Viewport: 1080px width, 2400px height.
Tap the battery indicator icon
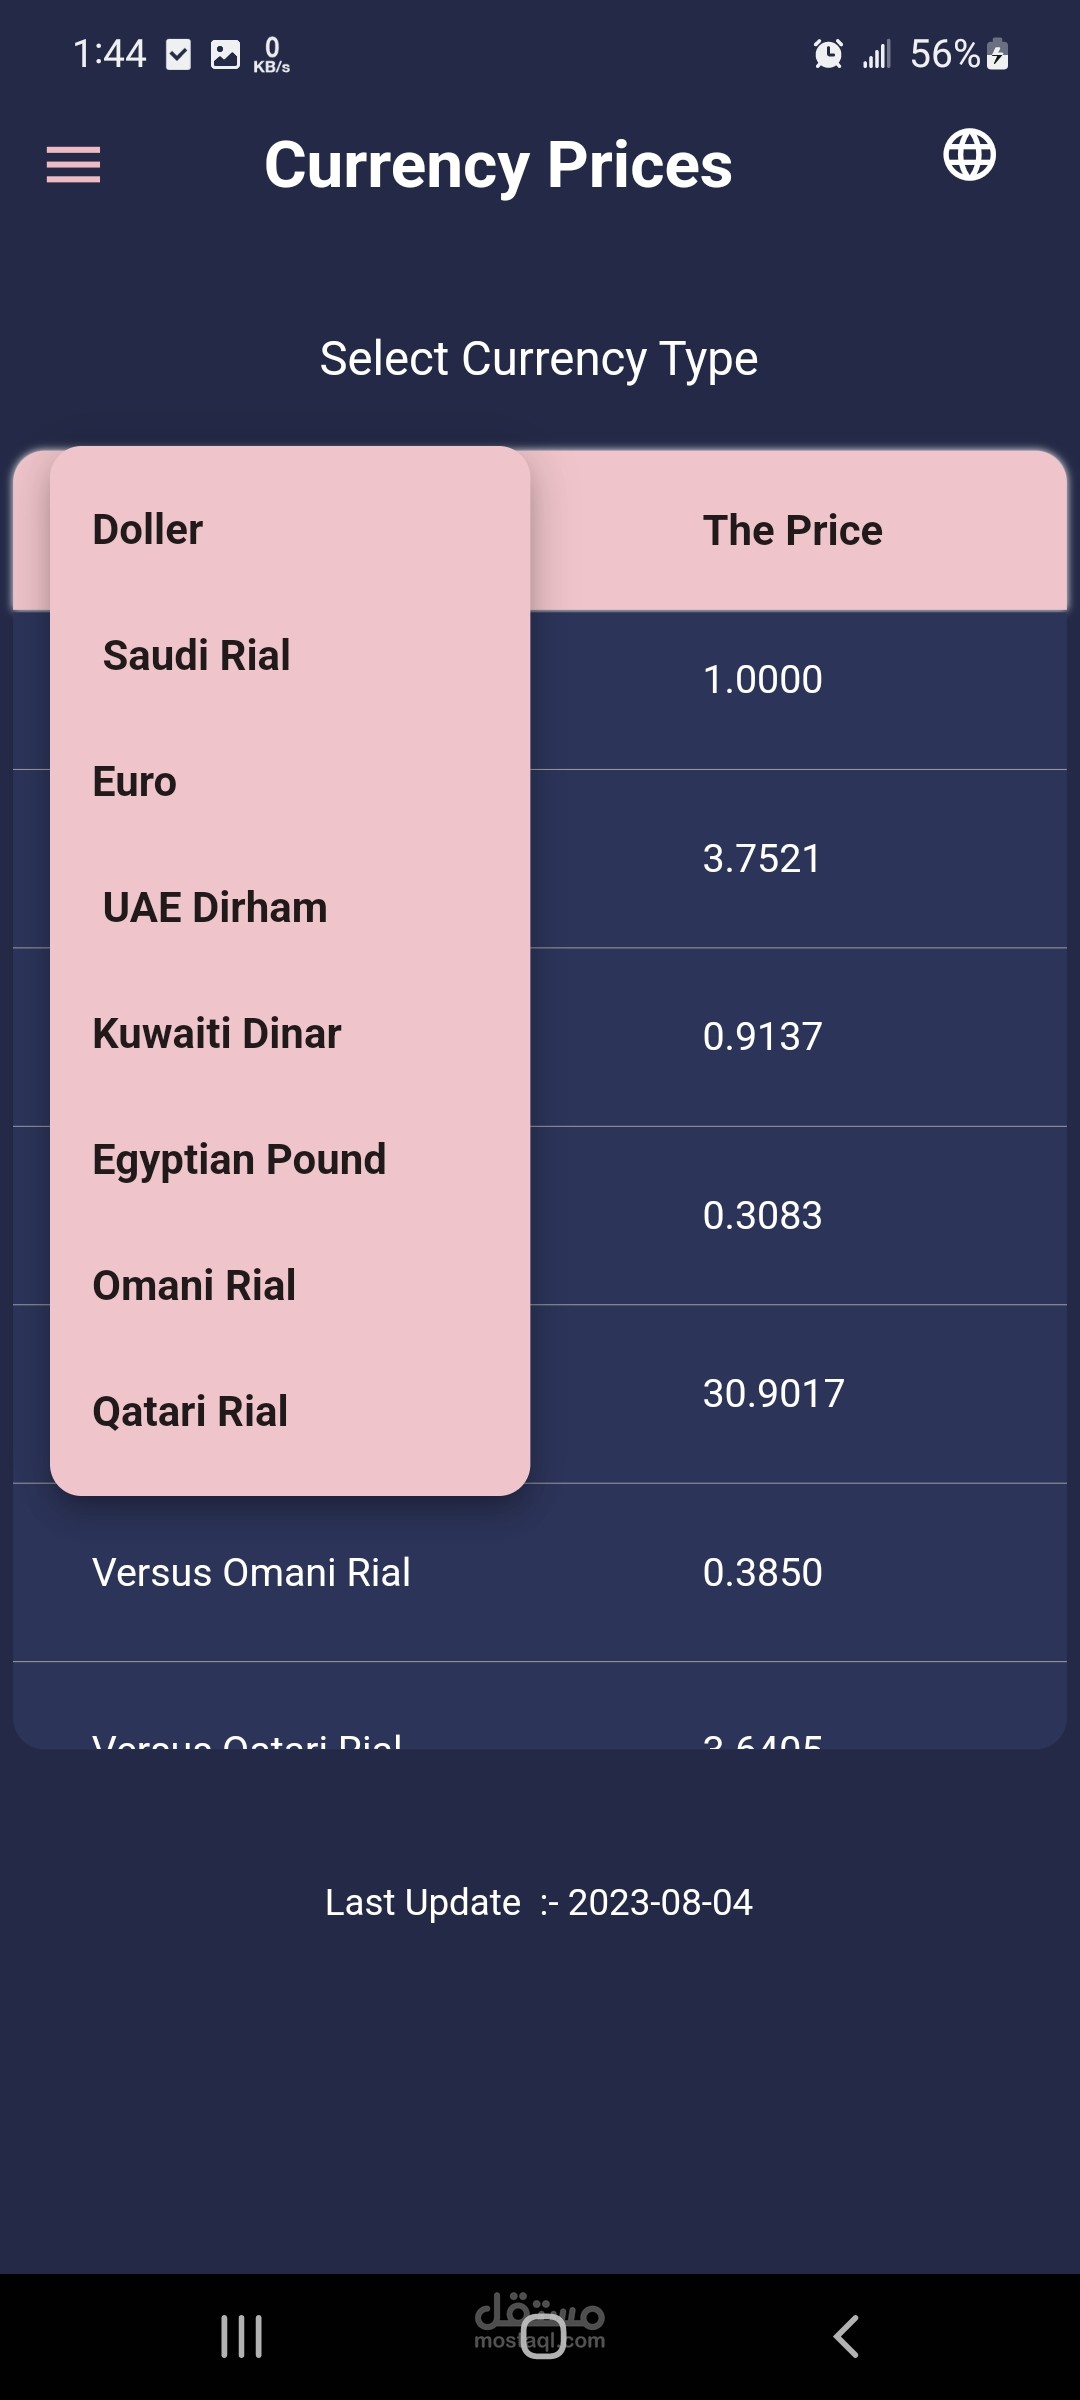(997, 54)
